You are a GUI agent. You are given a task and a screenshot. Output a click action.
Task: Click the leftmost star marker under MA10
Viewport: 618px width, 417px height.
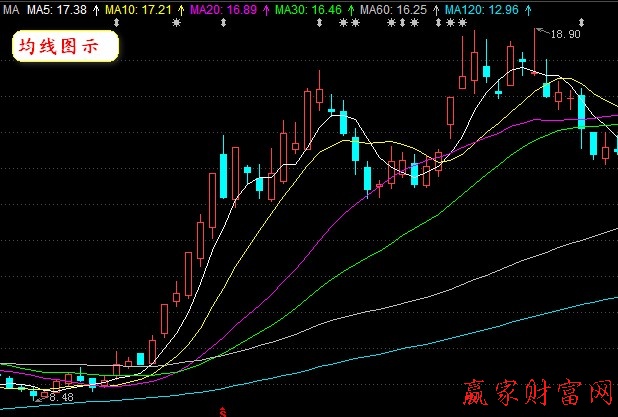click(x=175, y=22)
